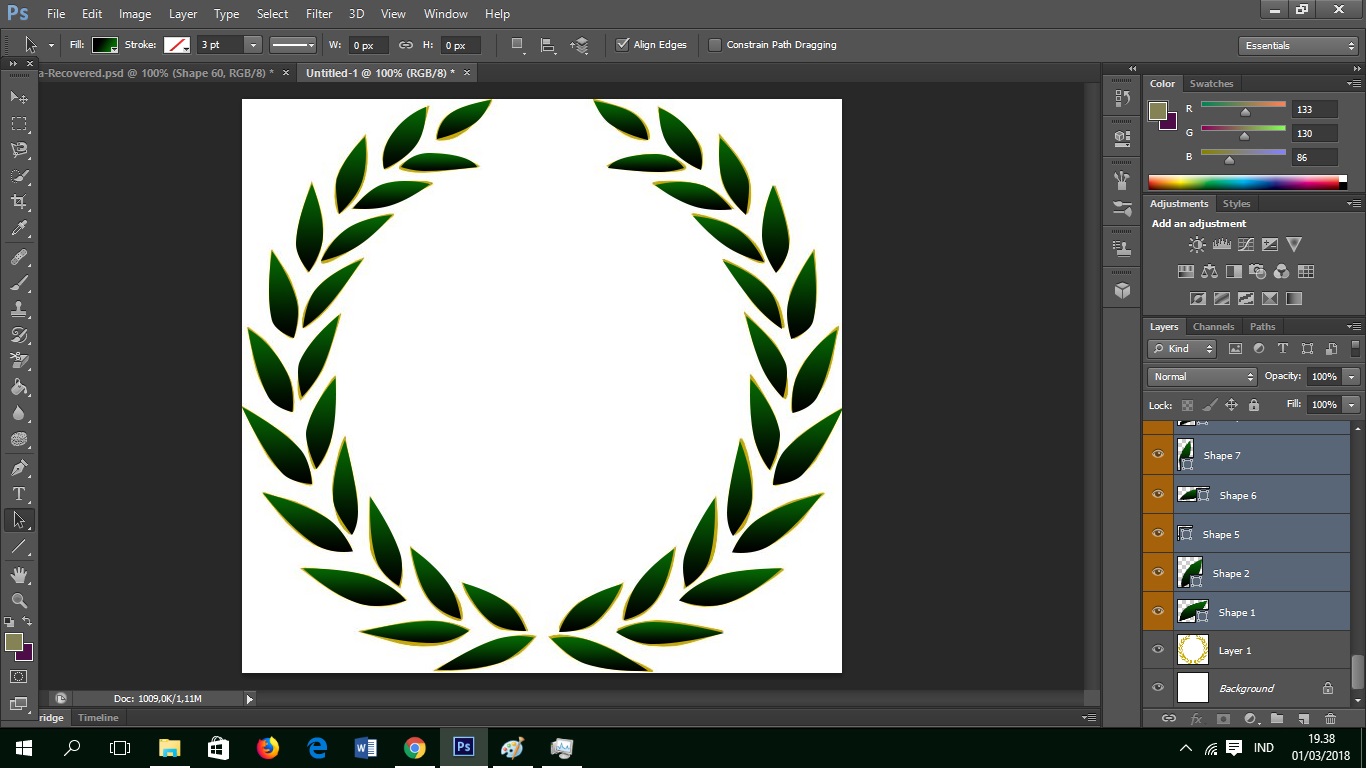Expand the Essentials workspace dropdown
Image resolution: width=1368 pixels, height=778 pixels.
click(x=1298, y=46)
